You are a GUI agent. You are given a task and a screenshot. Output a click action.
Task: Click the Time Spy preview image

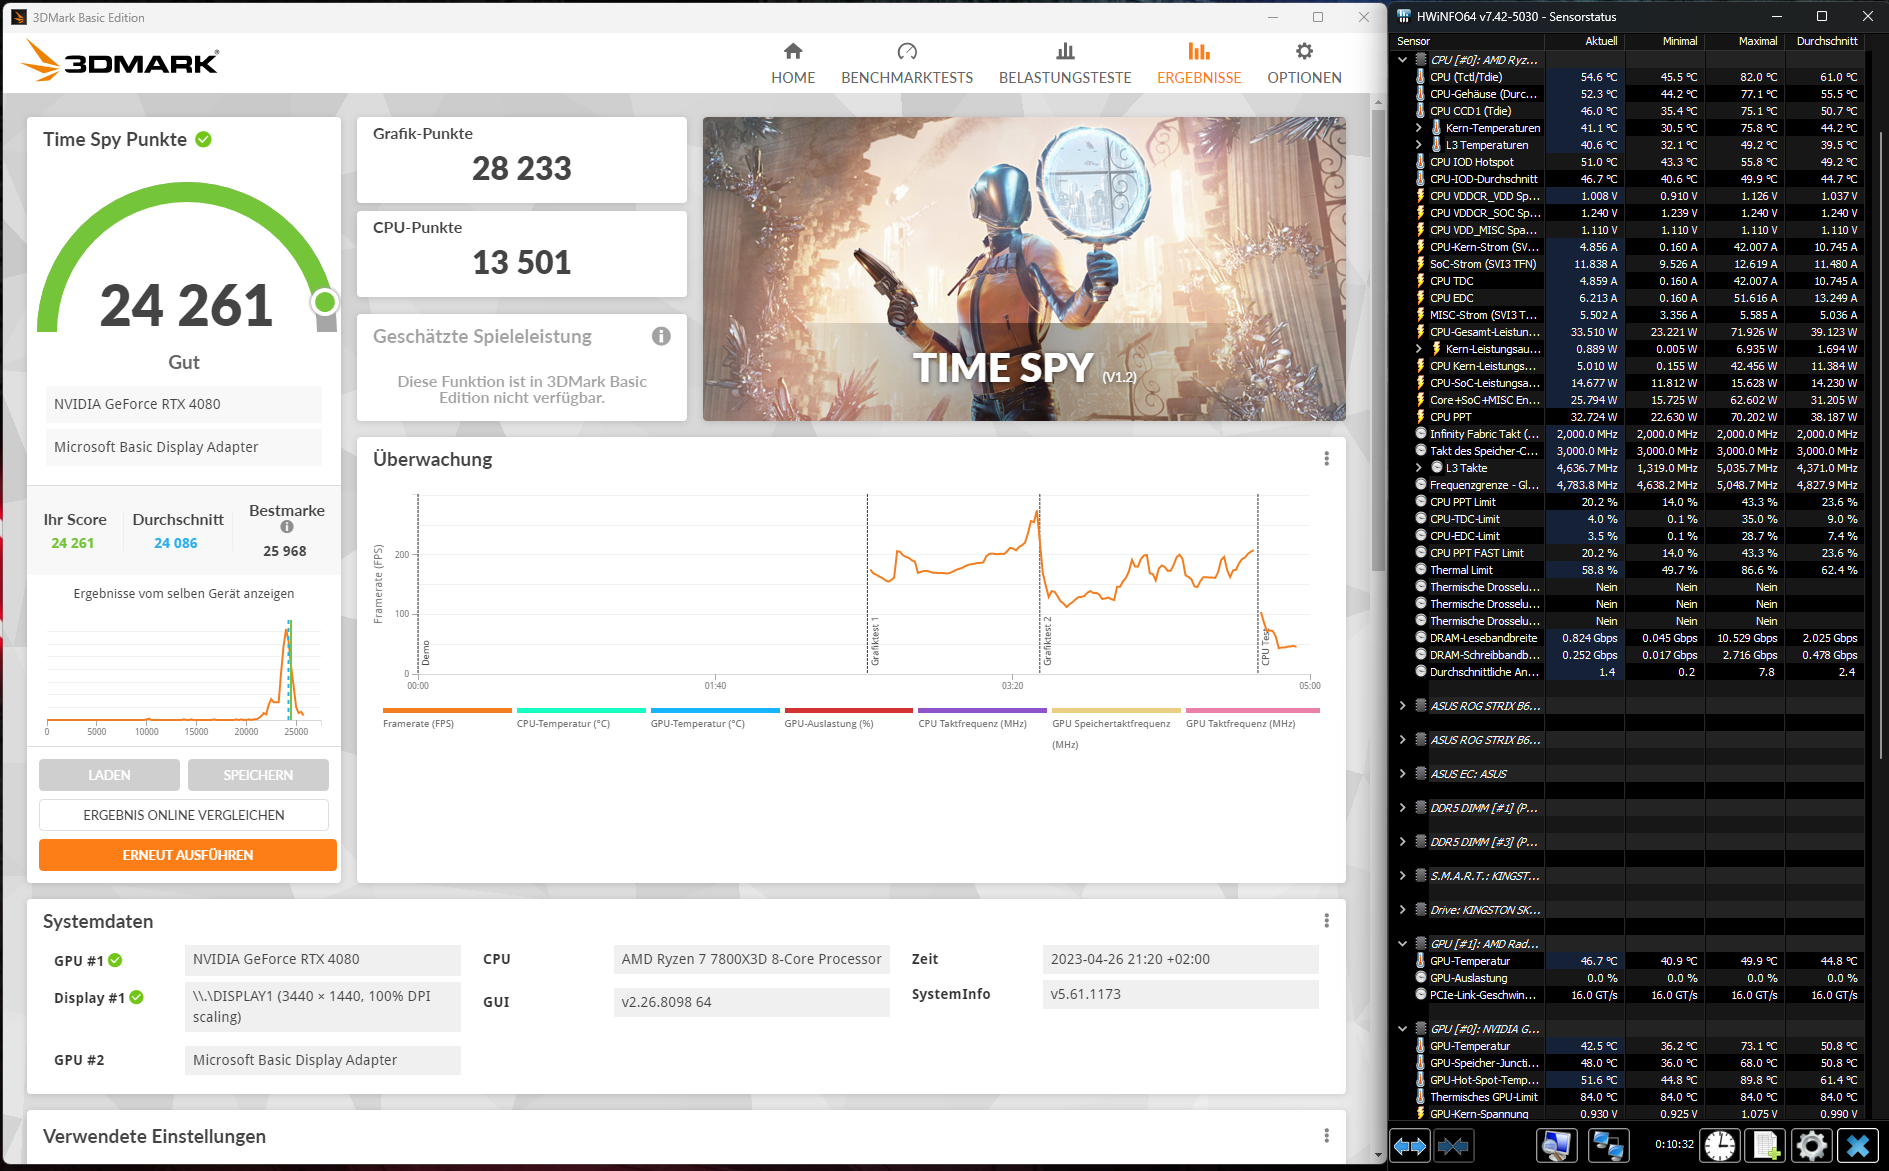coord(1024,269)
